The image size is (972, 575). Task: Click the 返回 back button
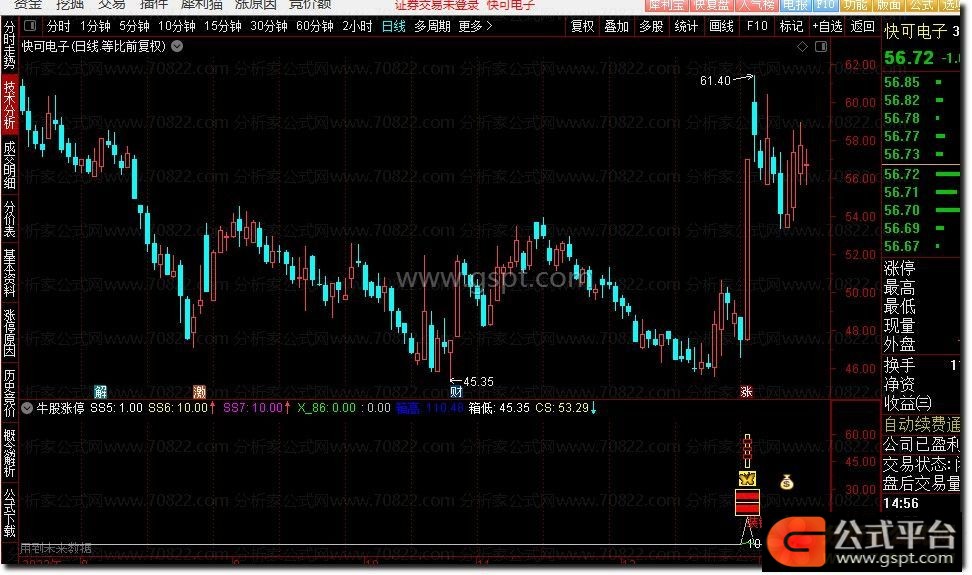862,26
